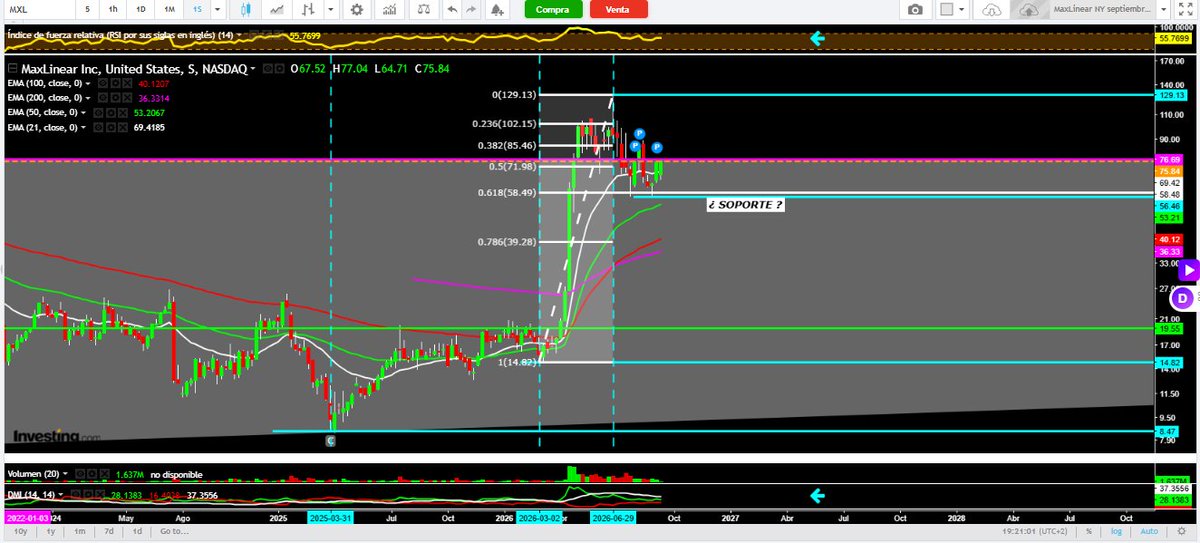Viewport: 1200px width, 543px height.
Task: Hide the MaxLinear Inc main series
Action: pos(267,69)
